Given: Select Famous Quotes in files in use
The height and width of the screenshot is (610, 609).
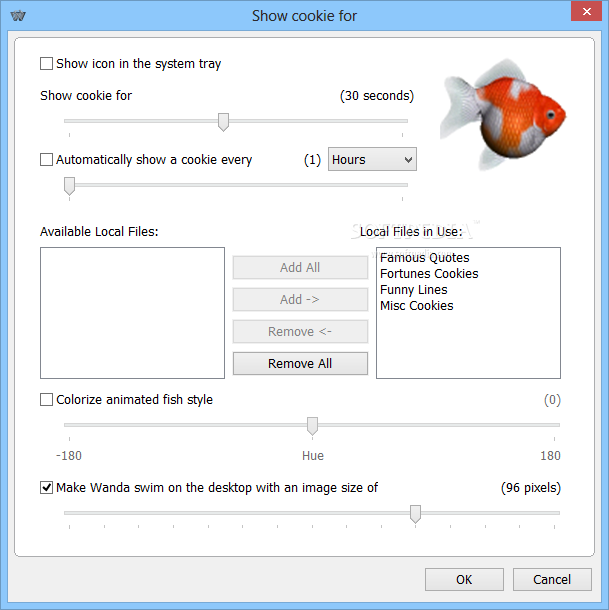Looking at the screenshot, I should 425,258.
